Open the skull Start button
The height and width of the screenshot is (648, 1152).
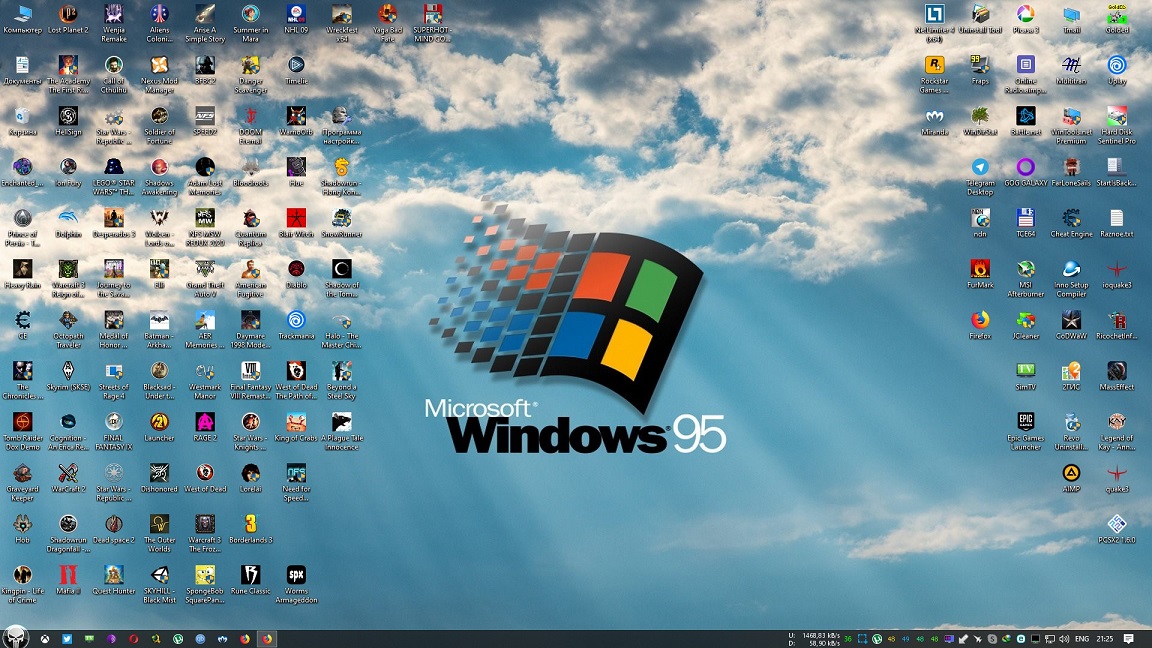(15, 636)
